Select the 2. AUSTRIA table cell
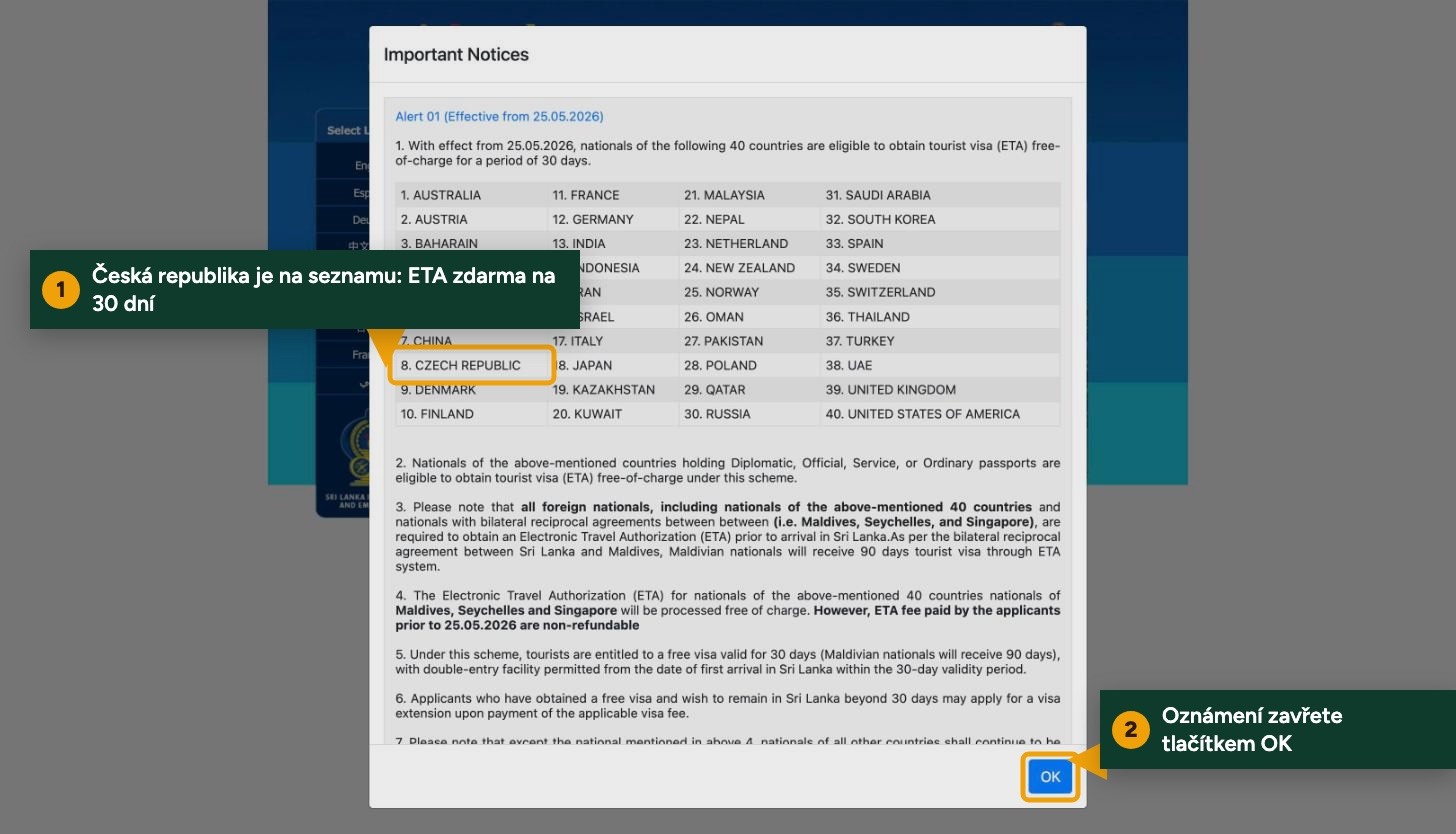The width and height of the screenshot is (1456, 834). (472, 219)
